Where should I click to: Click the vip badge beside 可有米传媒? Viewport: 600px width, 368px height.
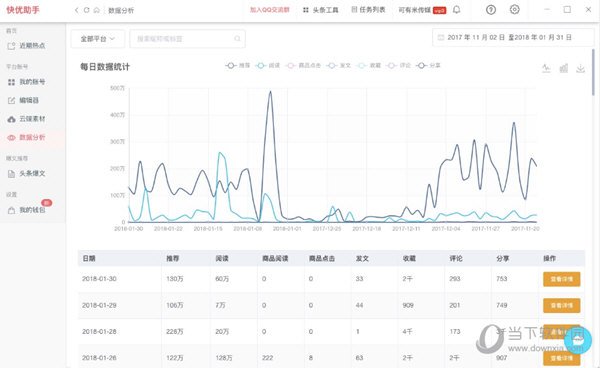tap(439, 10)
